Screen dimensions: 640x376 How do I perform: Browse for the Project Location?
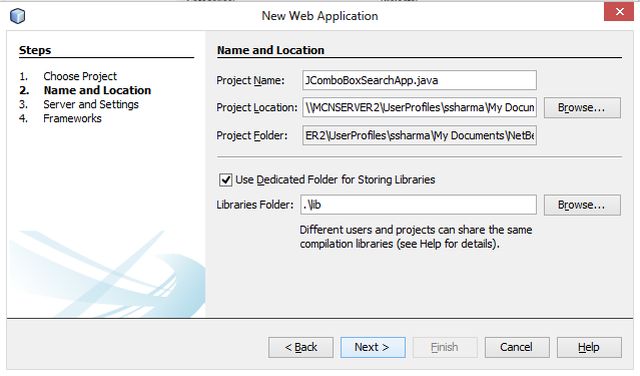click(x=582, y=107)
